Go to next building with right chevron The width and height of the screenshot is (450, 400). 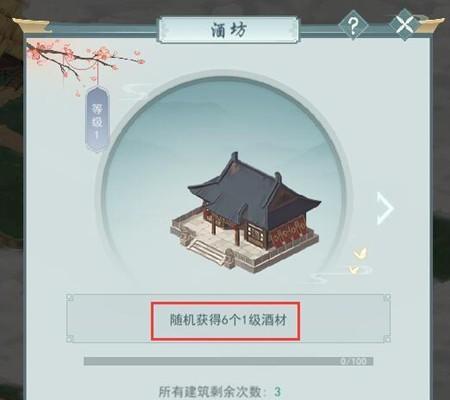[385, 208]
